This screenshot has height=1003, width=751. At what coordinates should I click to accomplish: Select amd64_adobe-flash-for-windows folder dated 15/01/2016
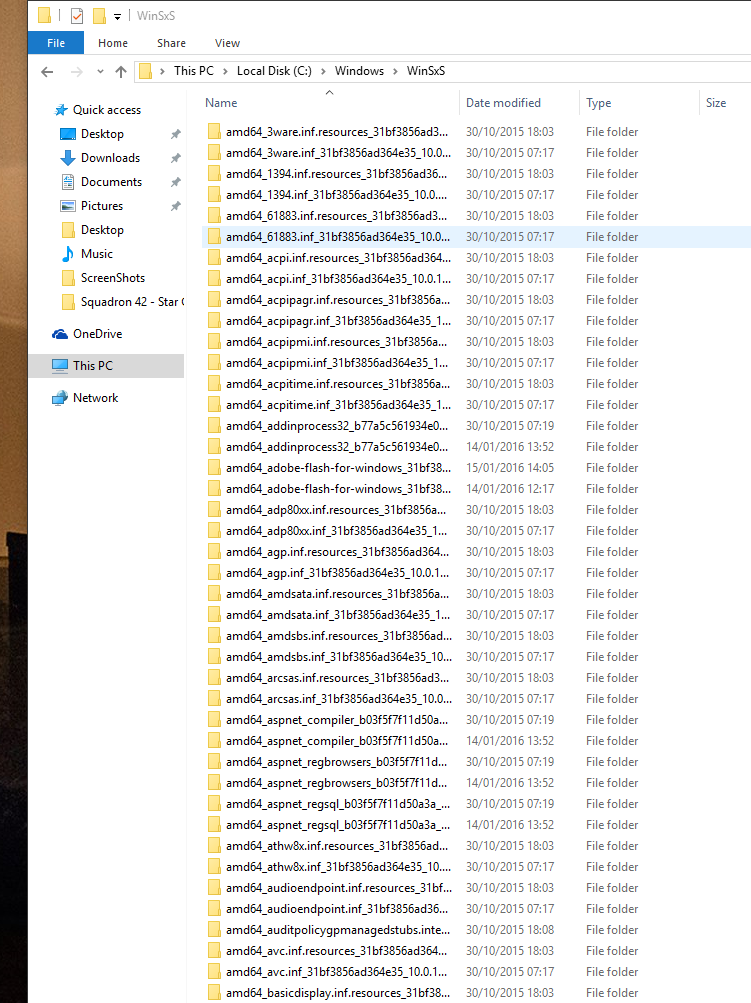click(338, 468)
